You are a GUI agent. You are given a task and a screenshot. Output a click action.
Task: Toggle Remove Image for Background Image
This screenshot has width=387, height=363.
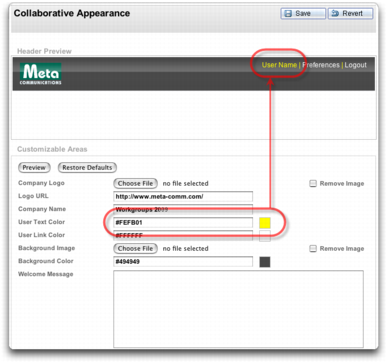(313, 249)
